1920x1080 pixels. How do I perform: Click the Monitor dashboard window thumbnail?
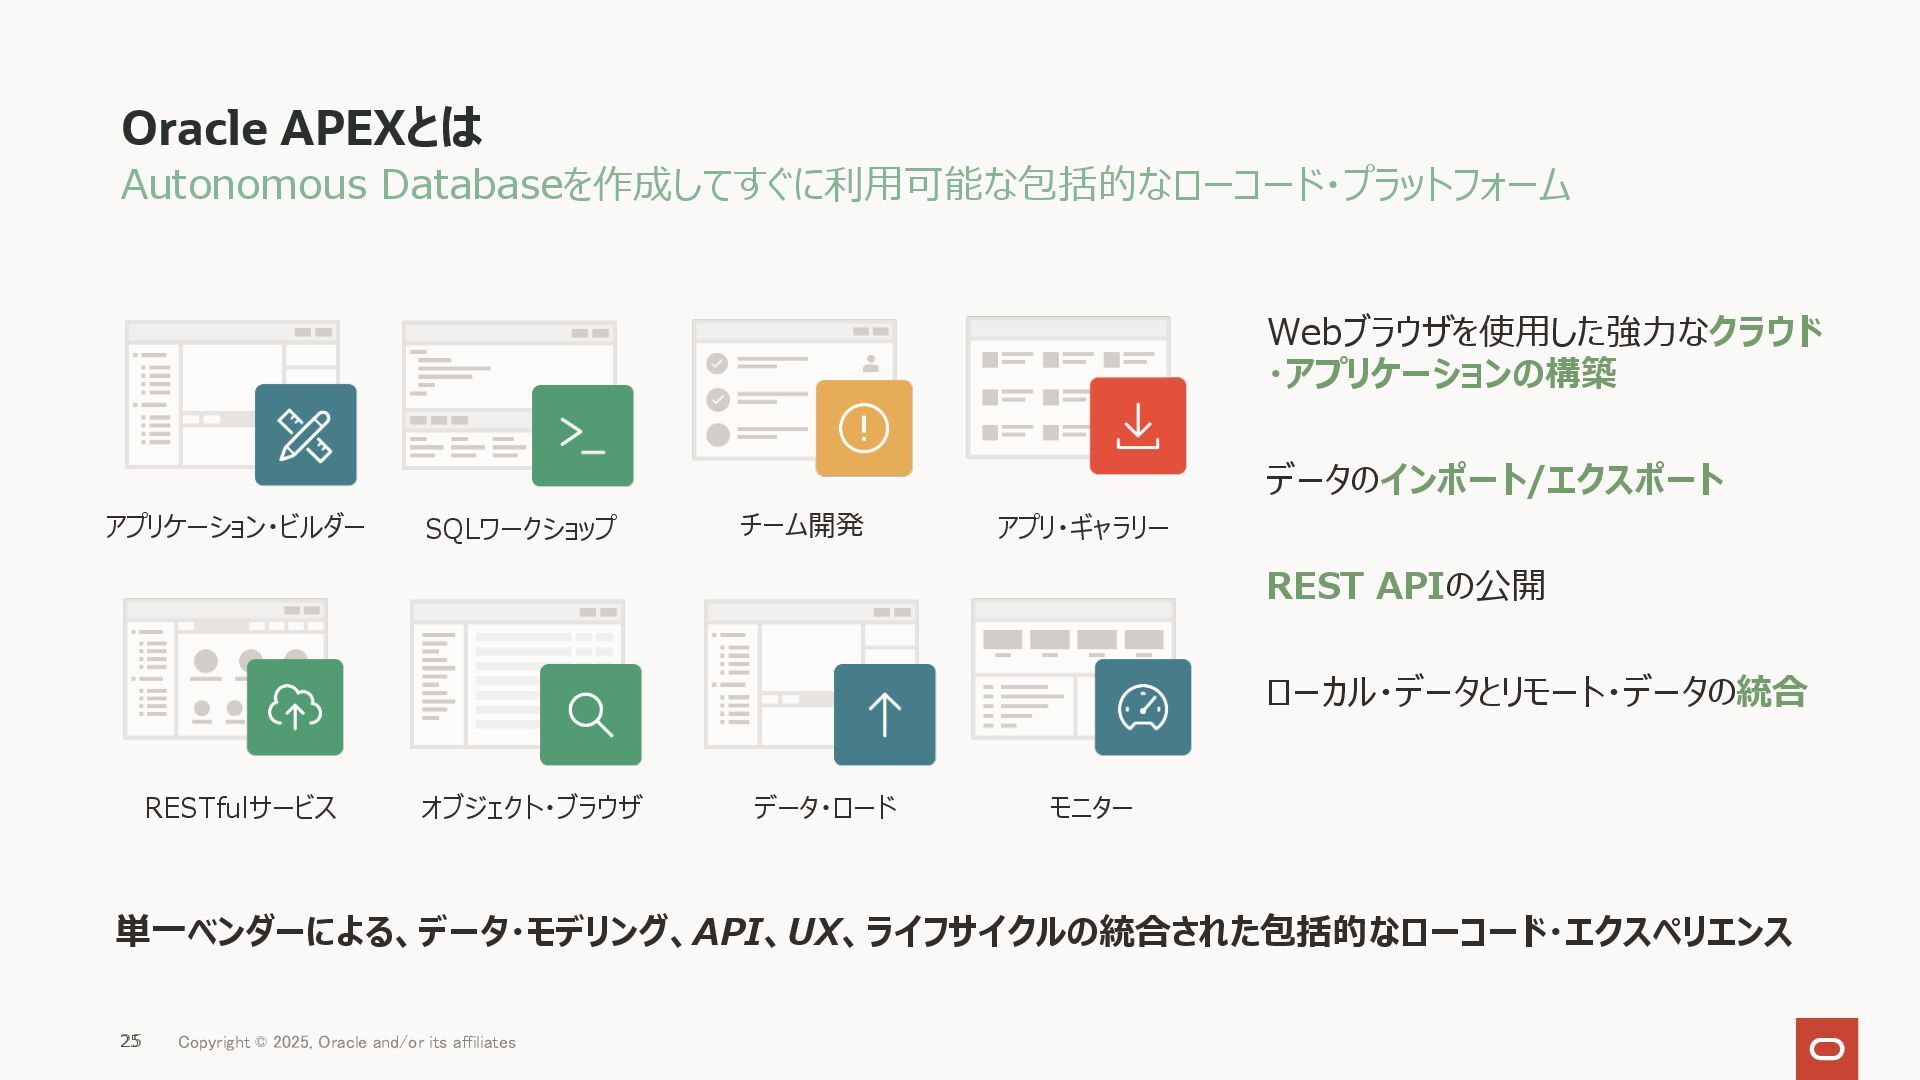tap(1073, 669)
